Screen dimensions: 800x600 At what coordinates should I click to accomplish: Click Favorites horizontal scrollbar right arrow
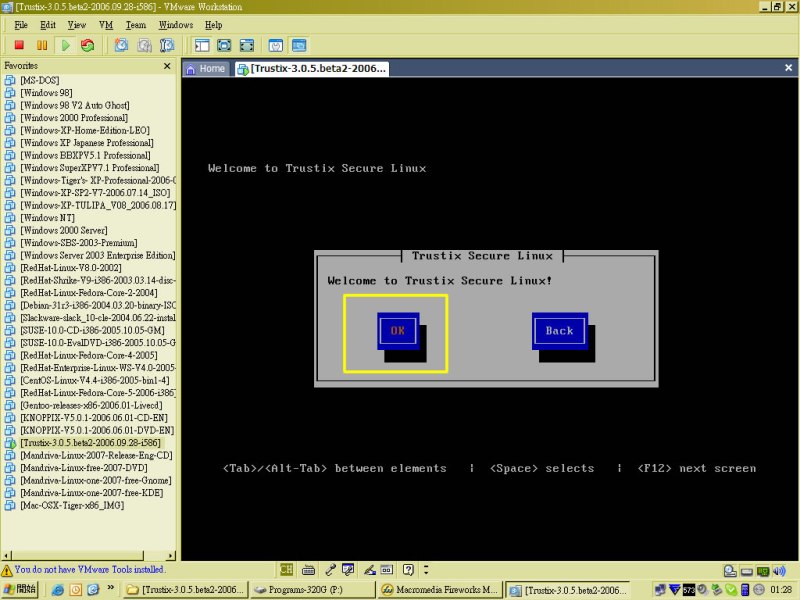coord(171,555)
